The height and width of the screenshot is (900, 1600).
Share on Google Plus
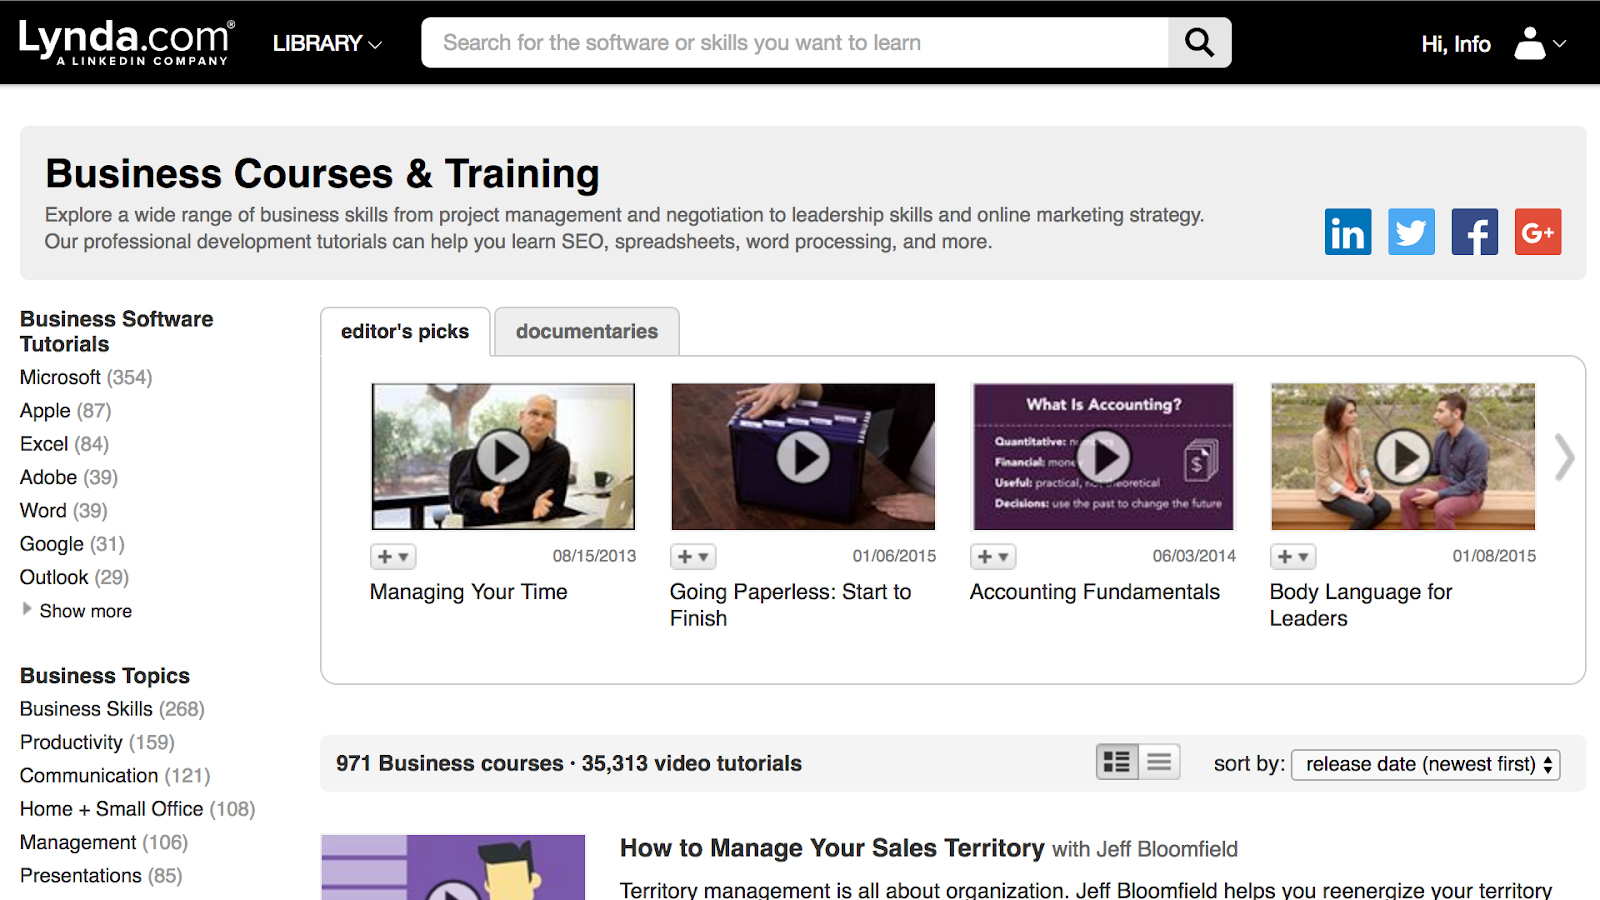pos(1538,232)
